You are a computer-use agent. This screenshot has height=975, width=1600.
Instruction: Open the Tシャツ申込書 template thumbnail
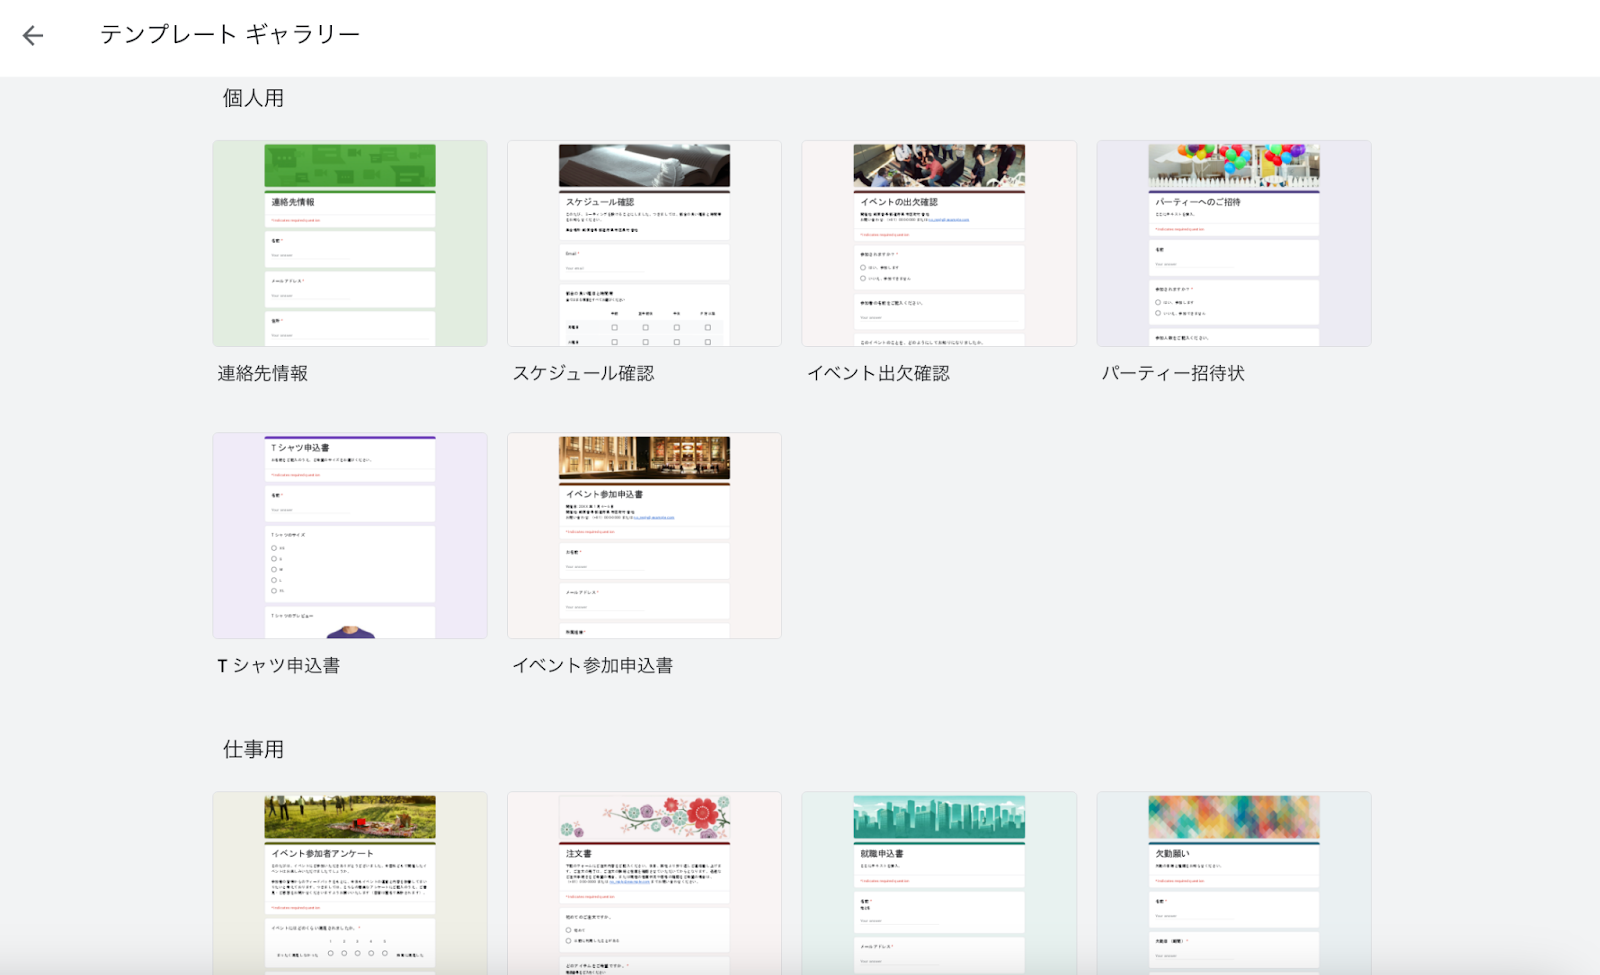coord(349,536)
